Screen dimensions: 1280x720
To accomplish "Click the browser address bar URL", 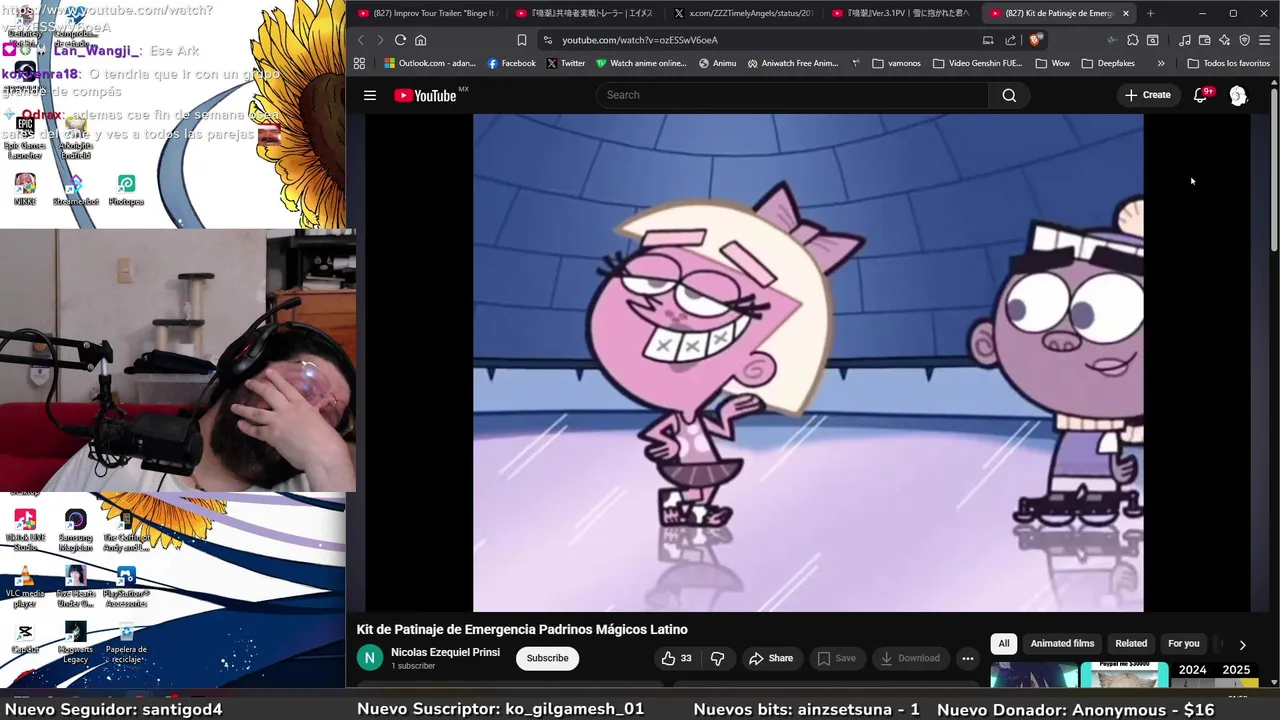I will click(640, 40).
